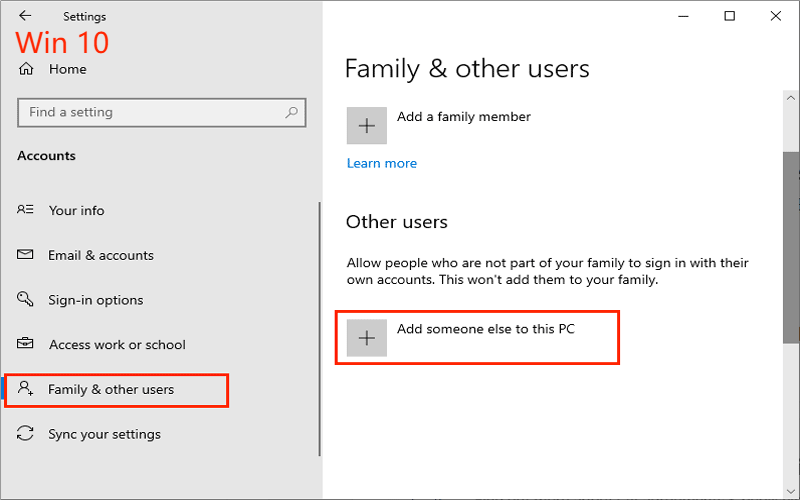This screenshot has height=500, width=800.
Task: Click the Family & other users person icon
Action: pyautogui.click(x=25, y=389)
